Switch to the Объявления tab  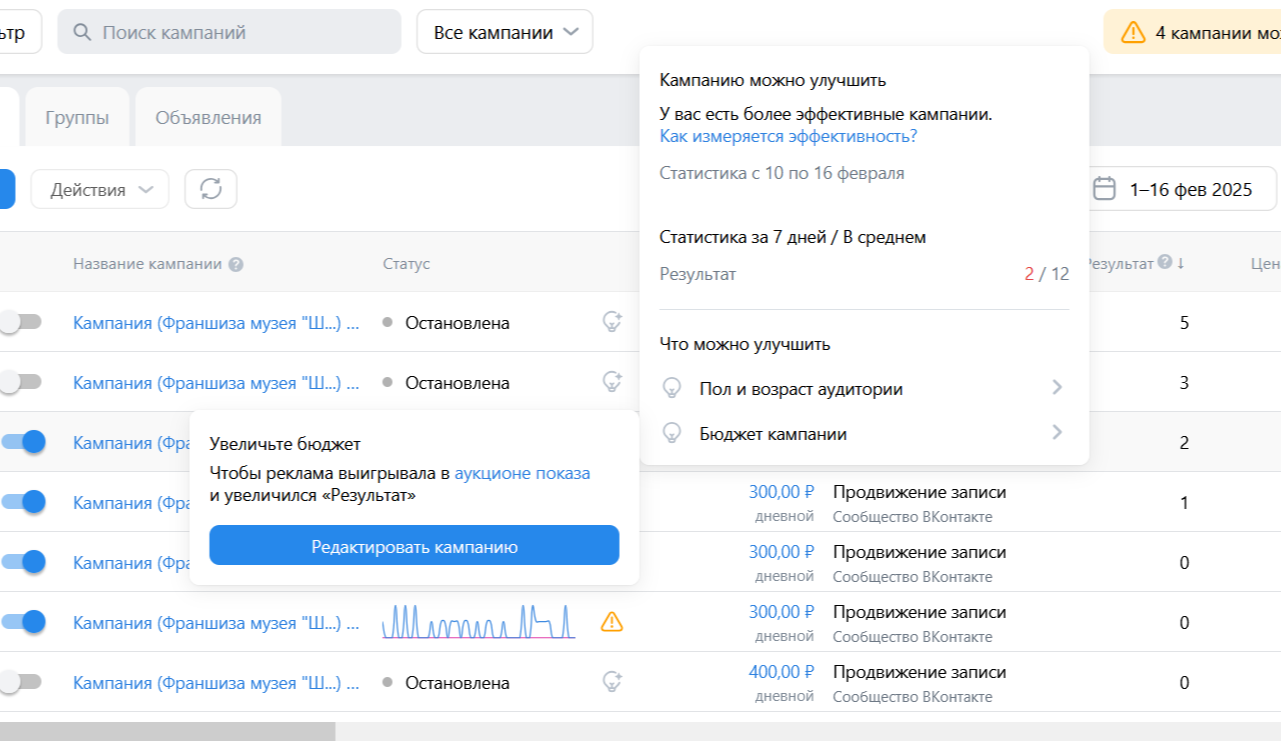click(x=208, y=117)
